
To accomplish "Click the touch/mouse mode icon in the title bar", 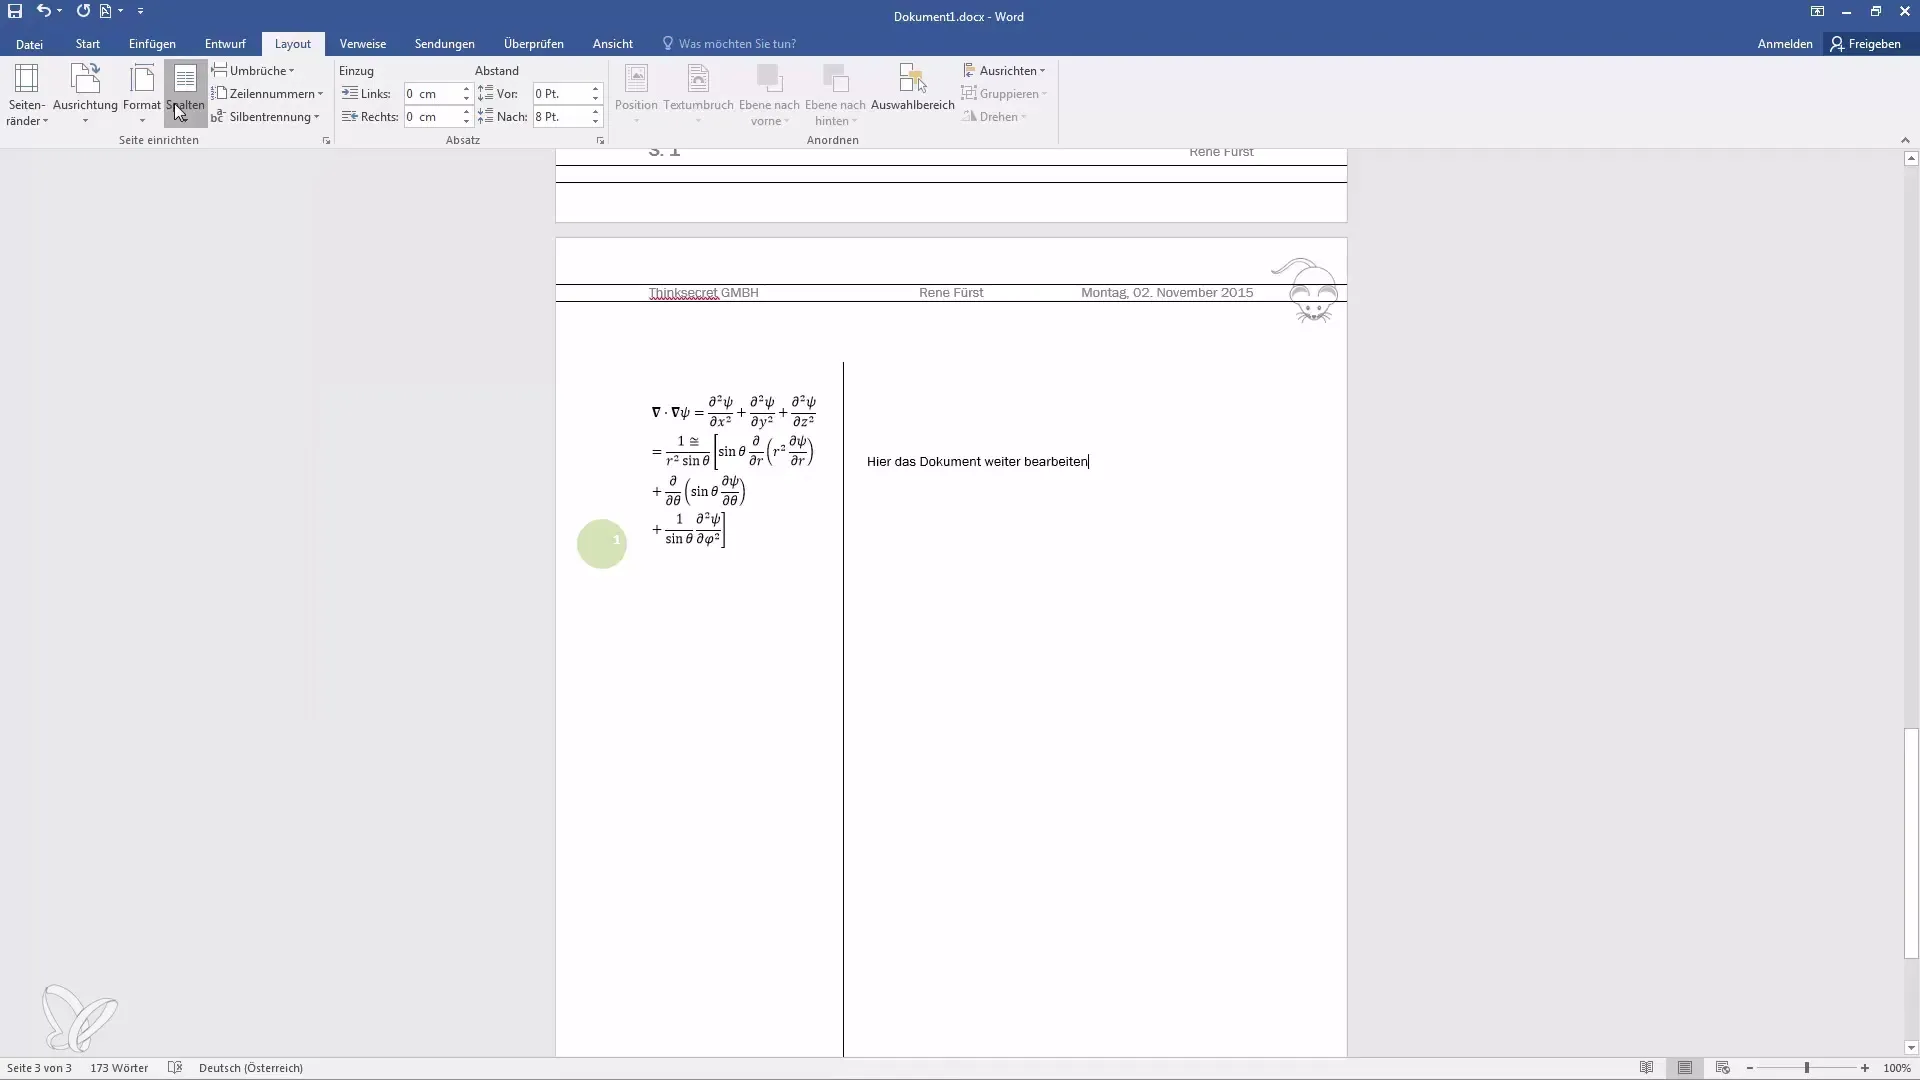I will (x=106, y=11).
